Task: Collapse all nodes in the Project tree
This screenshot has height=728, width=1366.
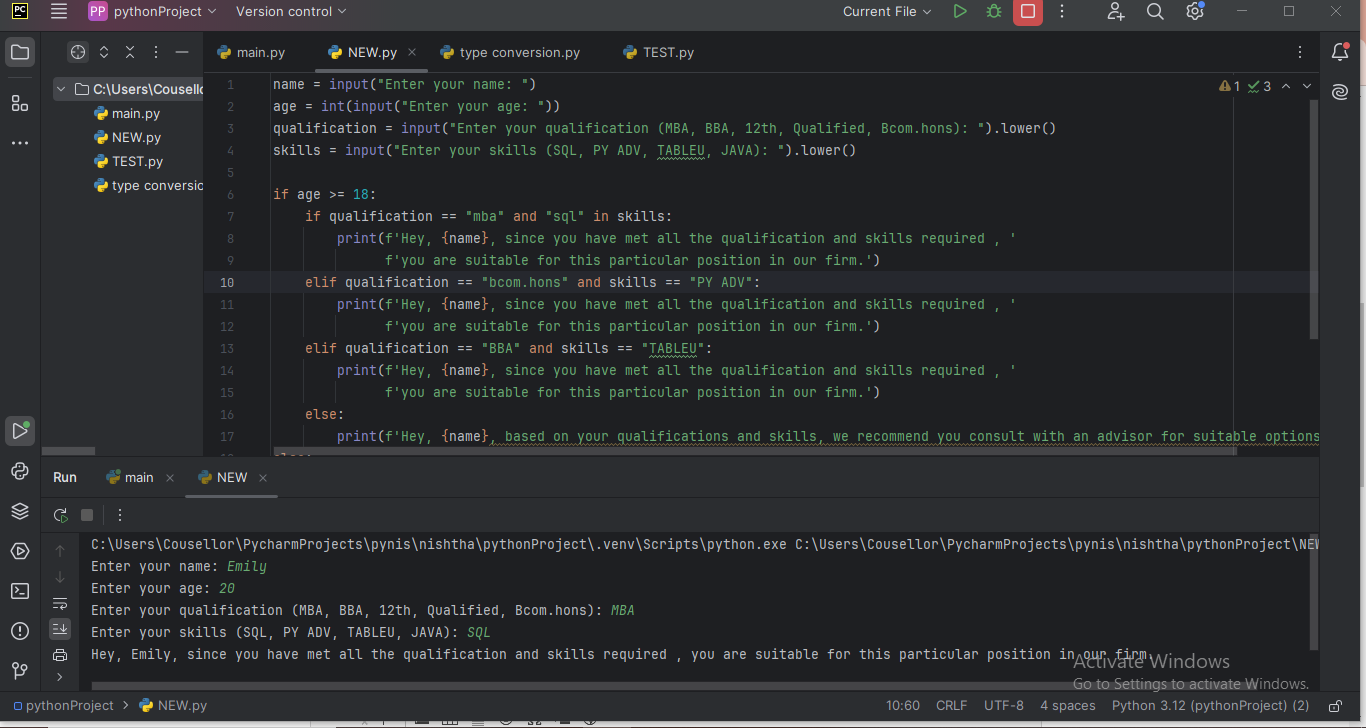Action: pyautogui.click(x=130, y=52)
